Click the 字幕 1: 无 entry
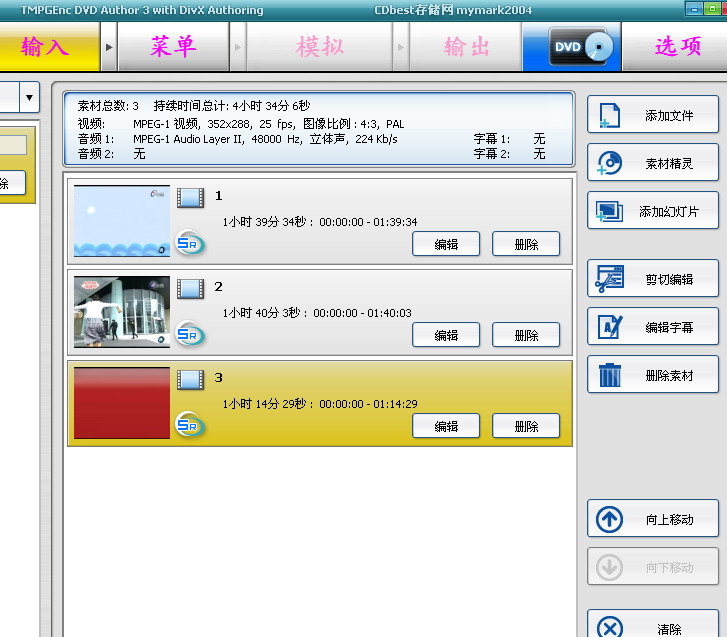727x637 pixels. [510, 139]
